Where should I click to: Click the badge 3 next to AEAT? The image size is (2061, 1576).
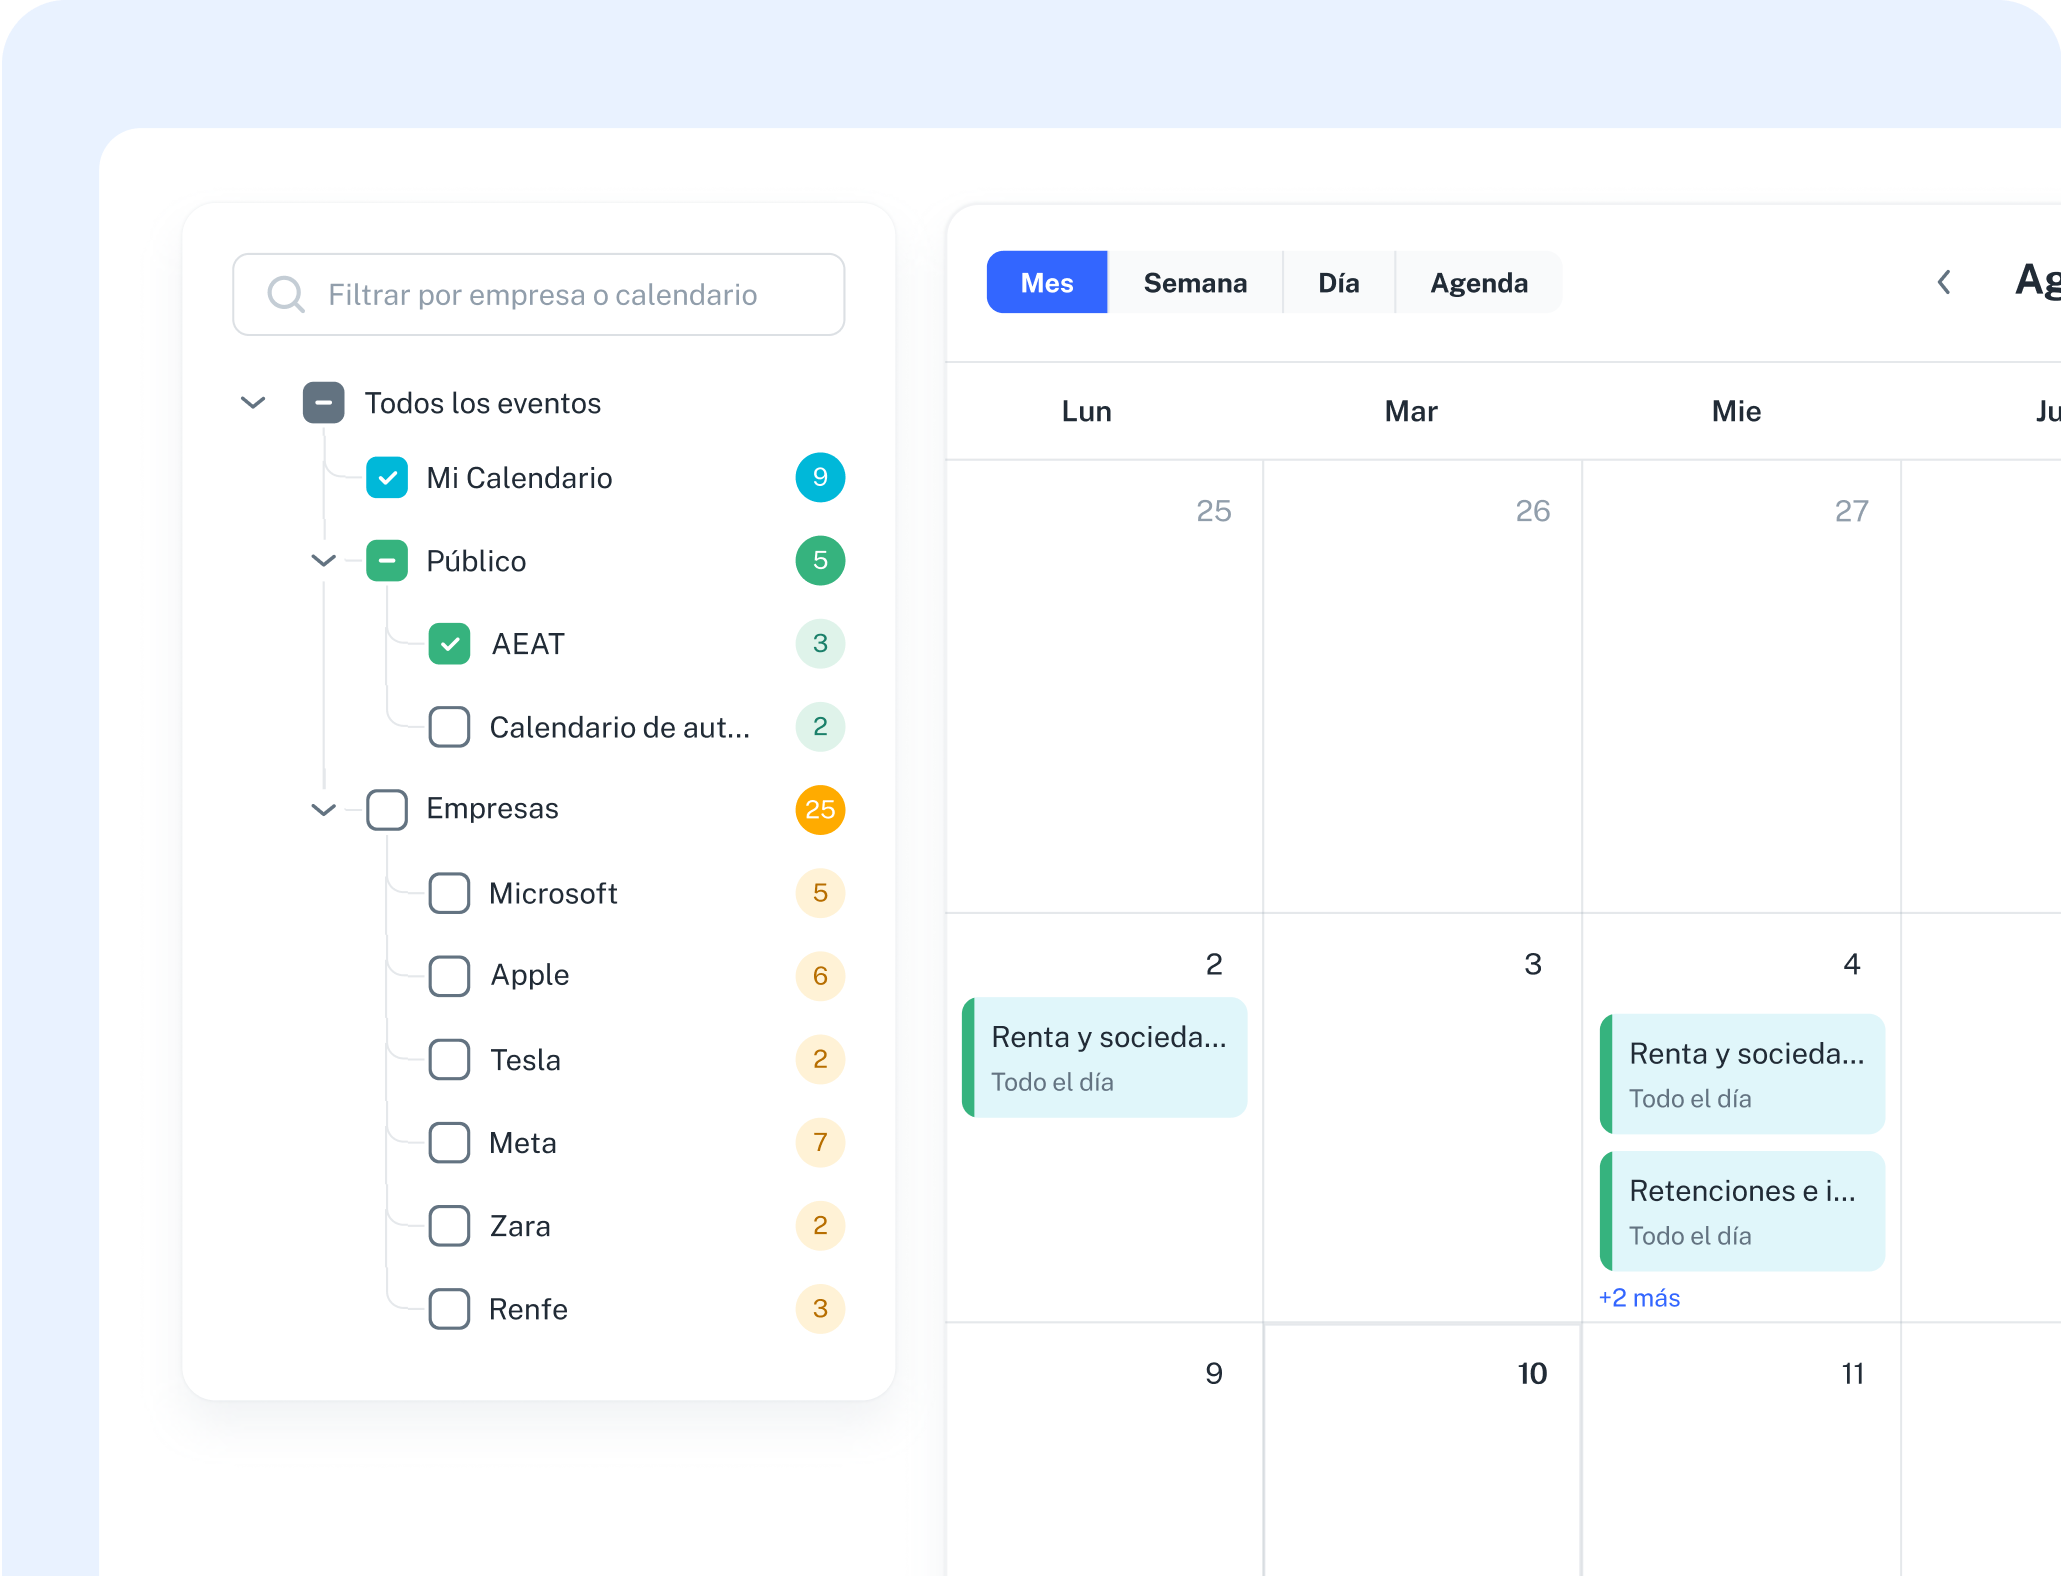click(x=820, y=643)
